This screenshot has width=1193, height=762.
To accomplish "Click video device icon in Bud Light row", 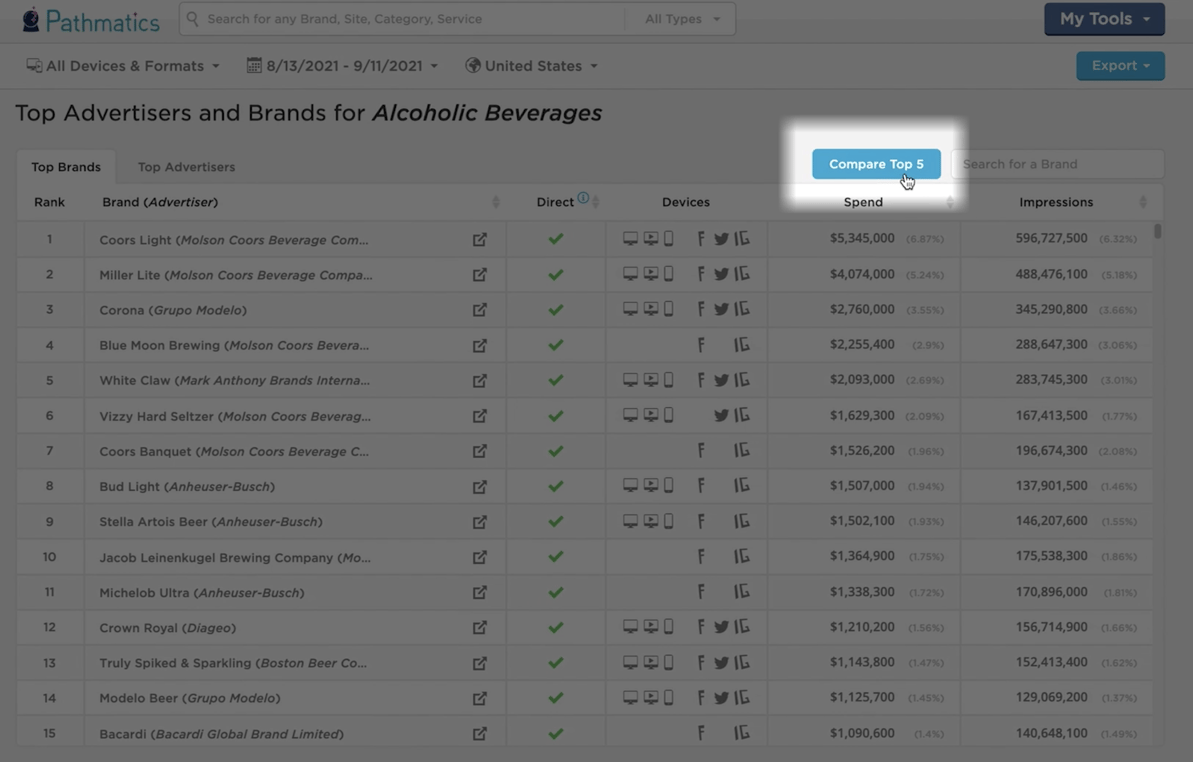I will 651,485.
